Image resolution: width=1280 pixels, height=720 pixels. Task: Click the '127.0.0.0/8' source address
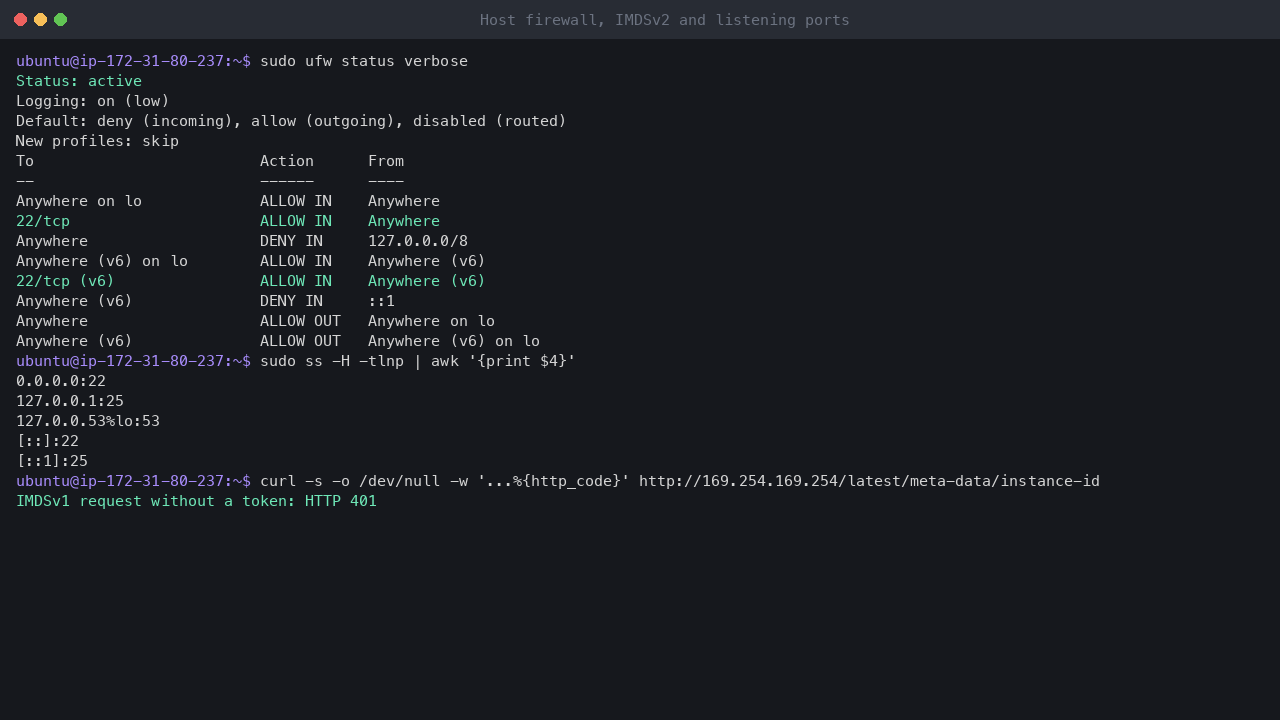[418, 241]
